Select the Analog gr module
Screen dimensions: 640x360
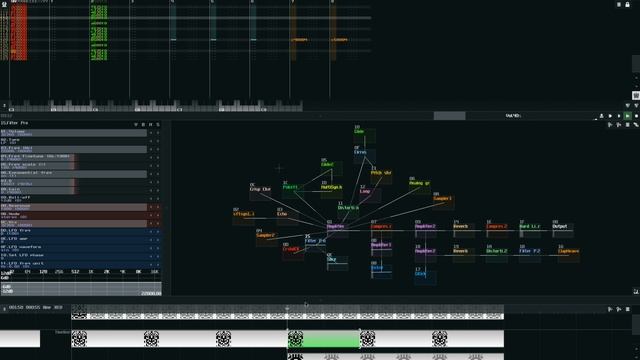420,186
